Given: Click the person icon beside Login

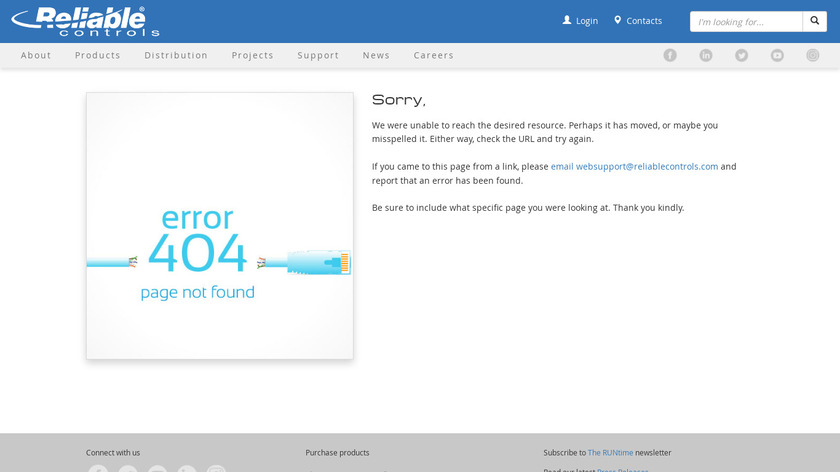Looking at the screenshot, I should click(x=567, y=20).
